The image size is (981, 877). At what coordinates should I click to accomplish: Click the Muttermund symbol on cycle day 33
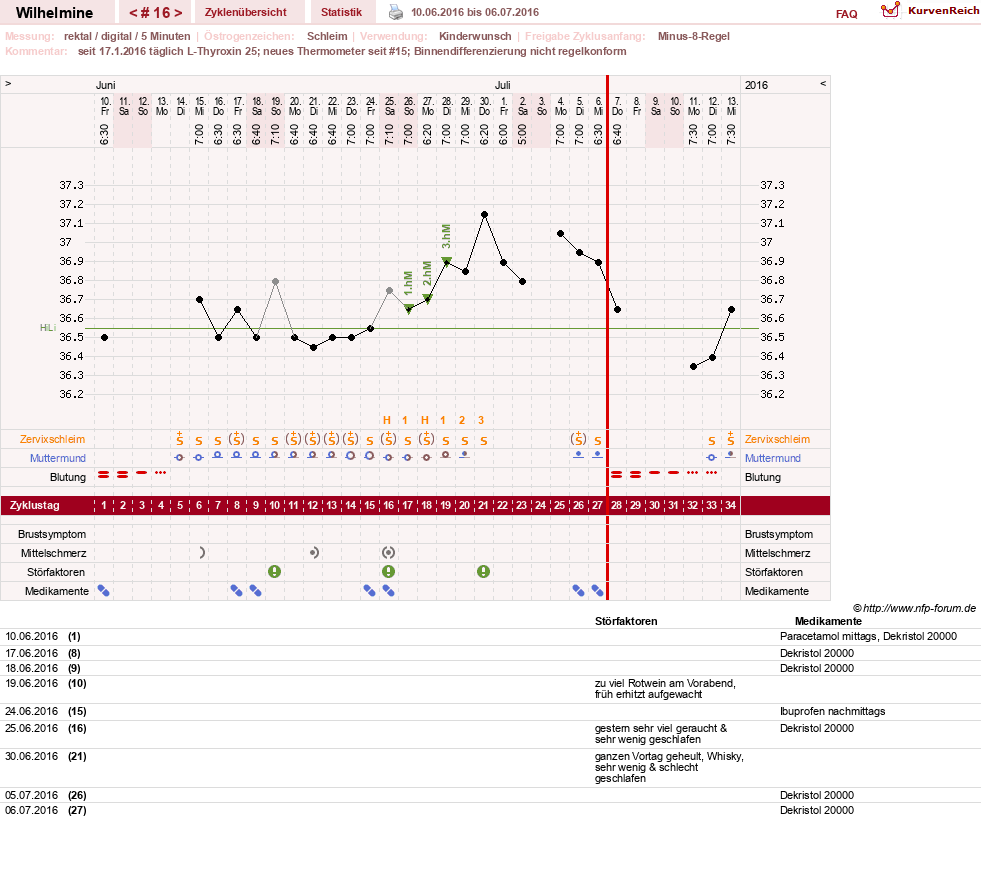tap(711, 457)
